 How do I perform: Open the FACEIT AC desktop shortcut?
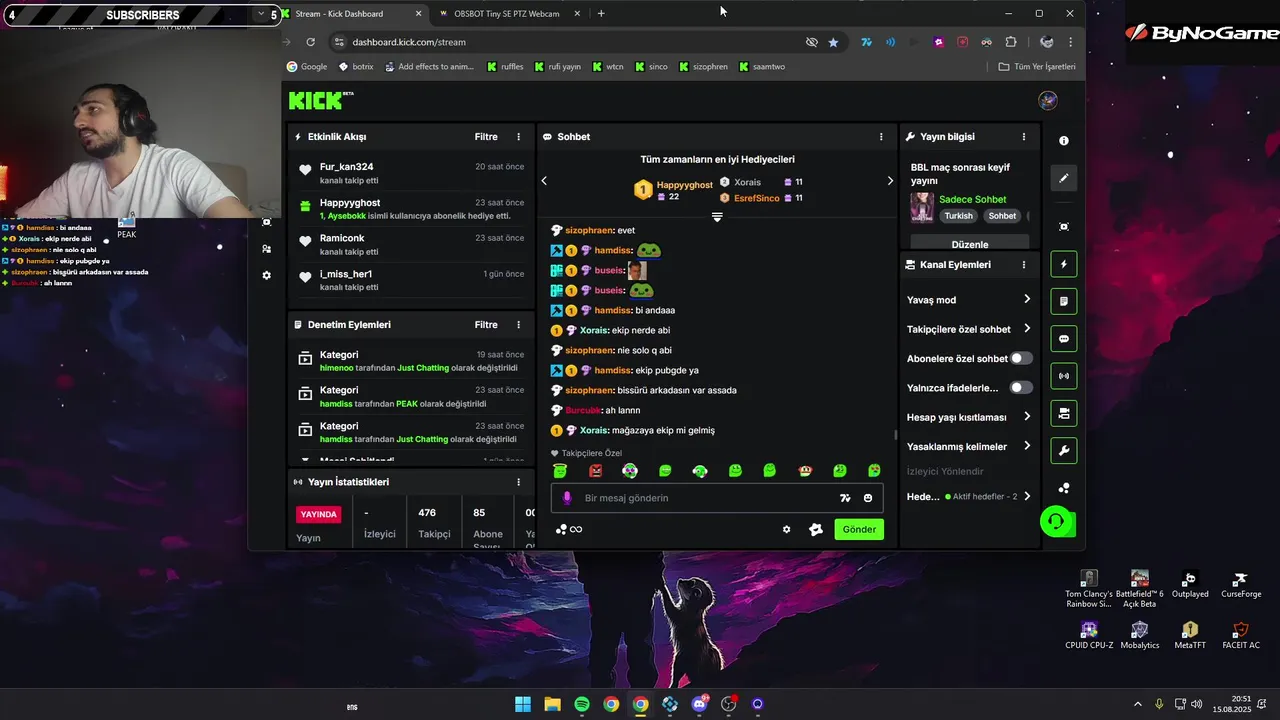coord(1240,636)
